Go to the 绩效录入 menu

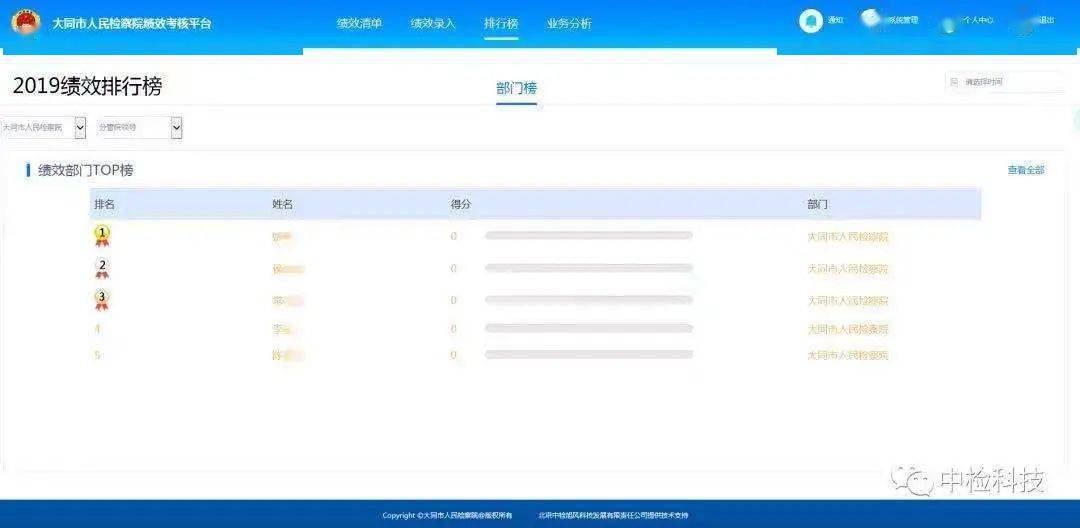433,23
